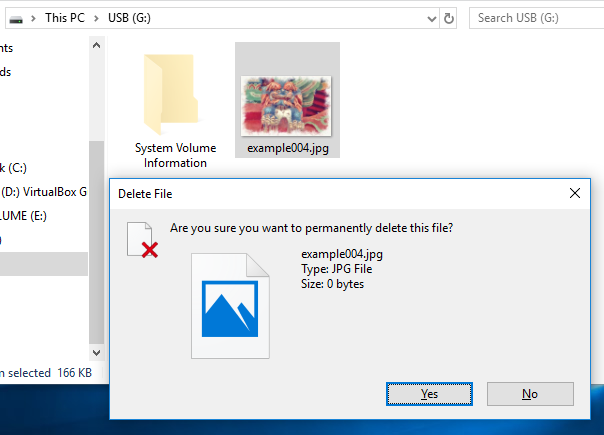Open (D:) VirtualBox drive in sidebar
Screen dimensions: 604x435
click(x=44, y=191)
